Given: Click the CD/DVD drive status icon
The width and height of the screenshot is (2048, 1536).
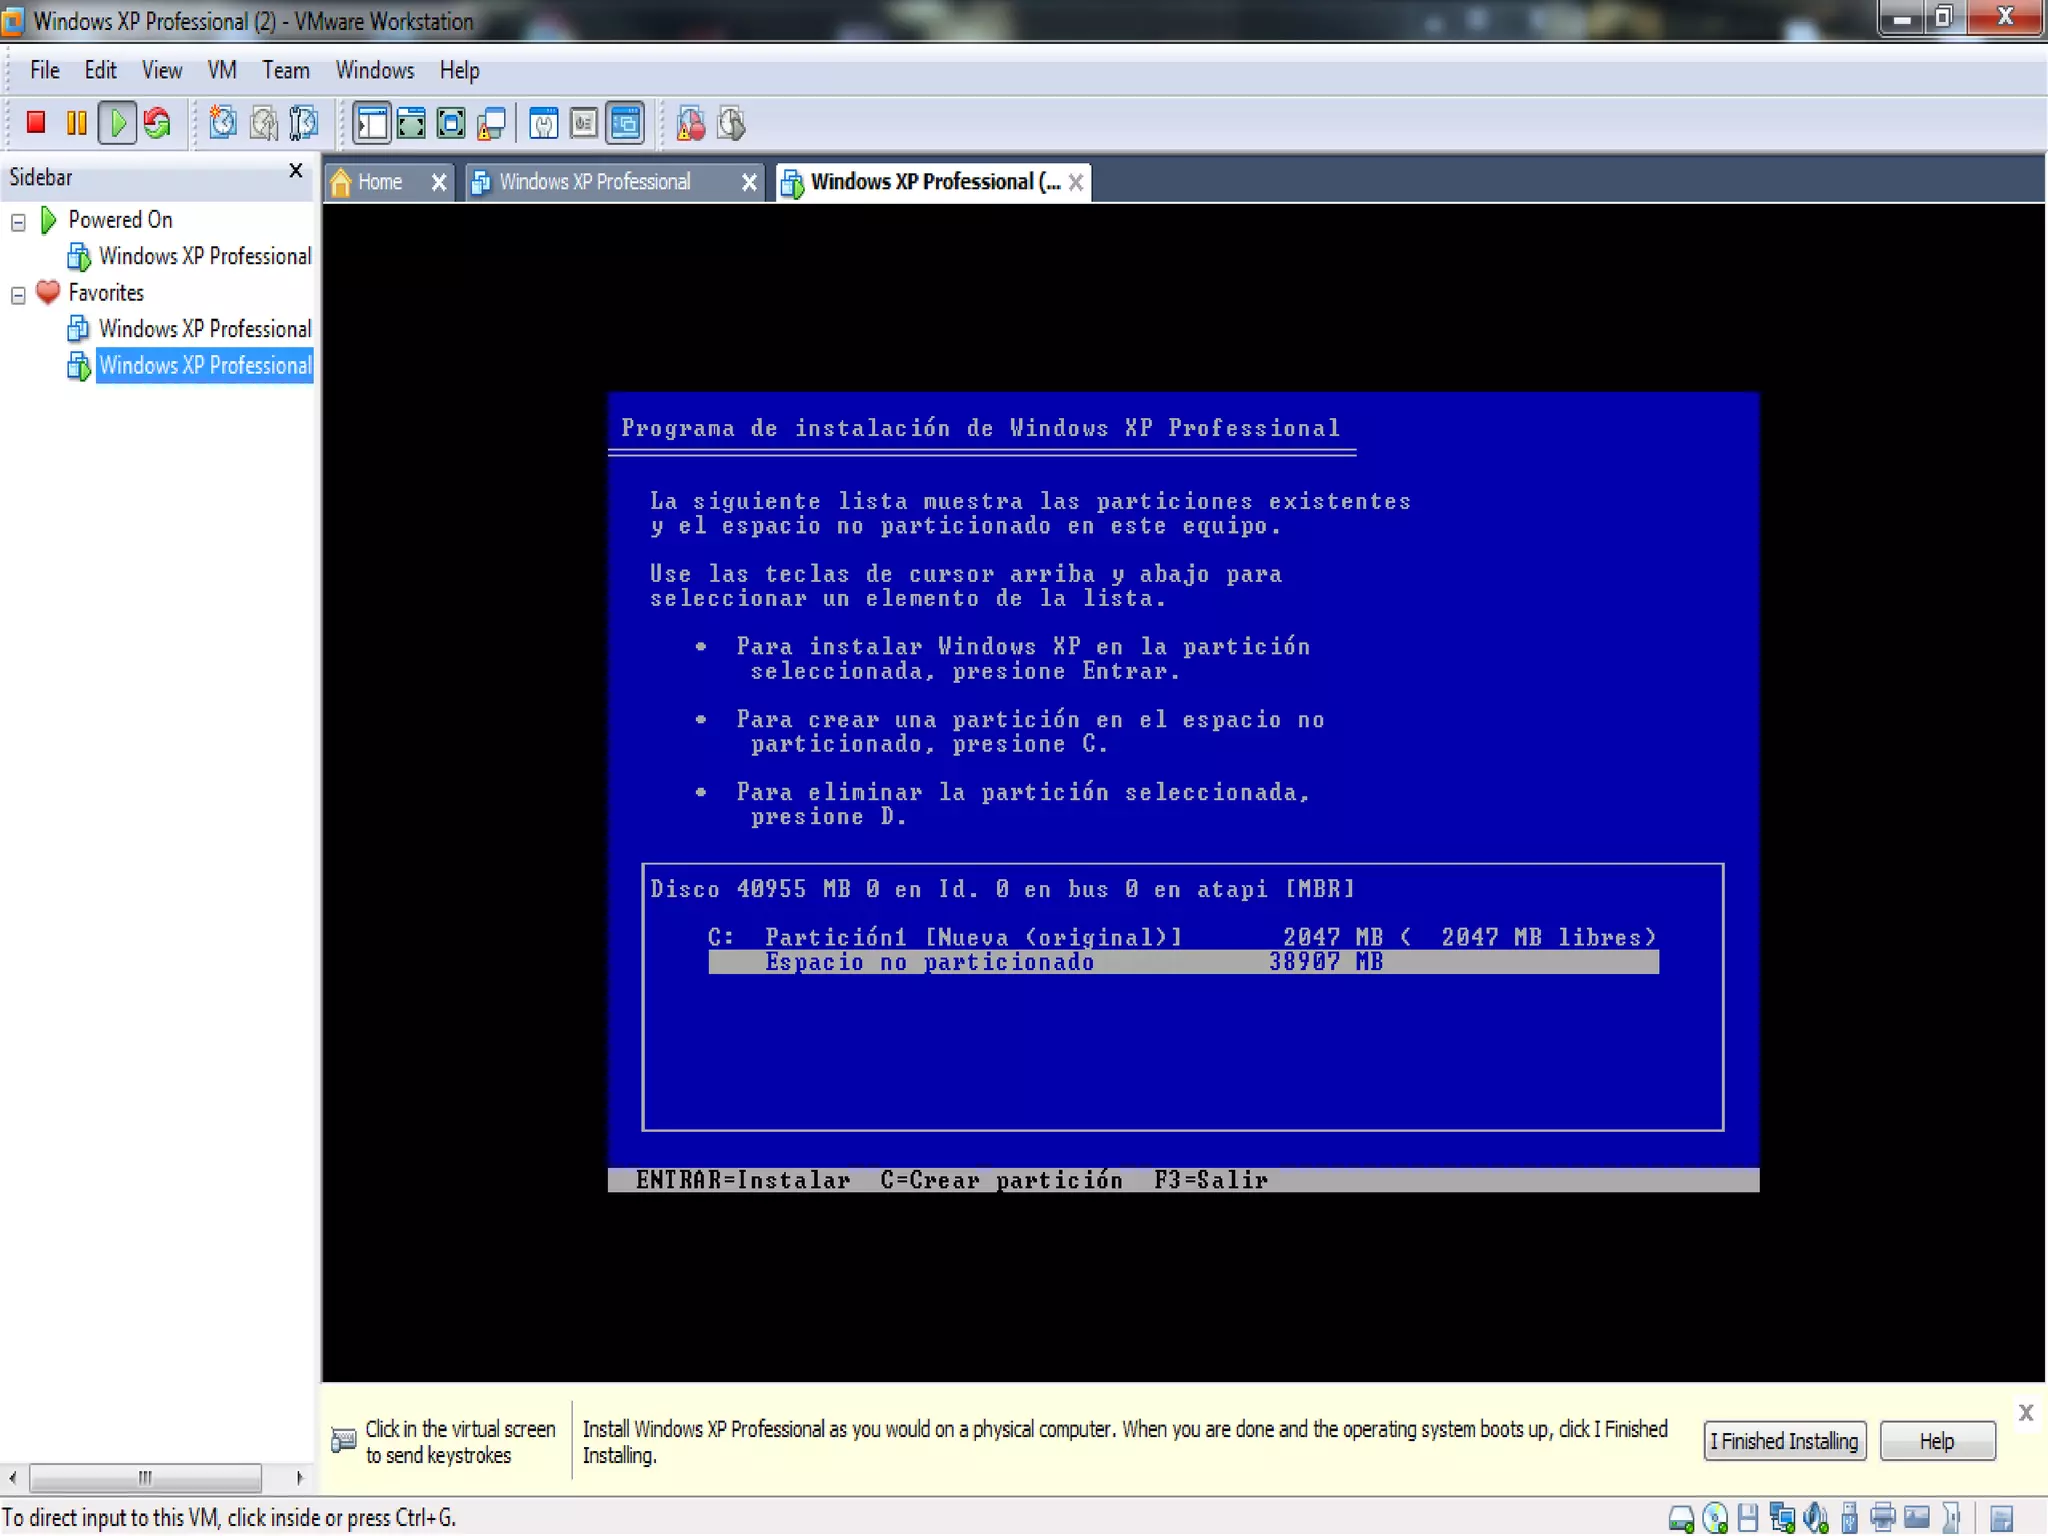Looking at the screenshot, I should pos(1715,1518).
